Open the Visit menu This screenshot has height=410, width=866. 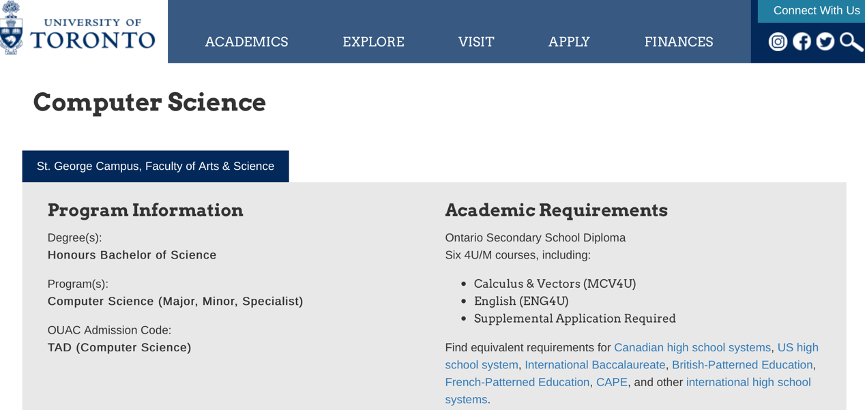476,42
